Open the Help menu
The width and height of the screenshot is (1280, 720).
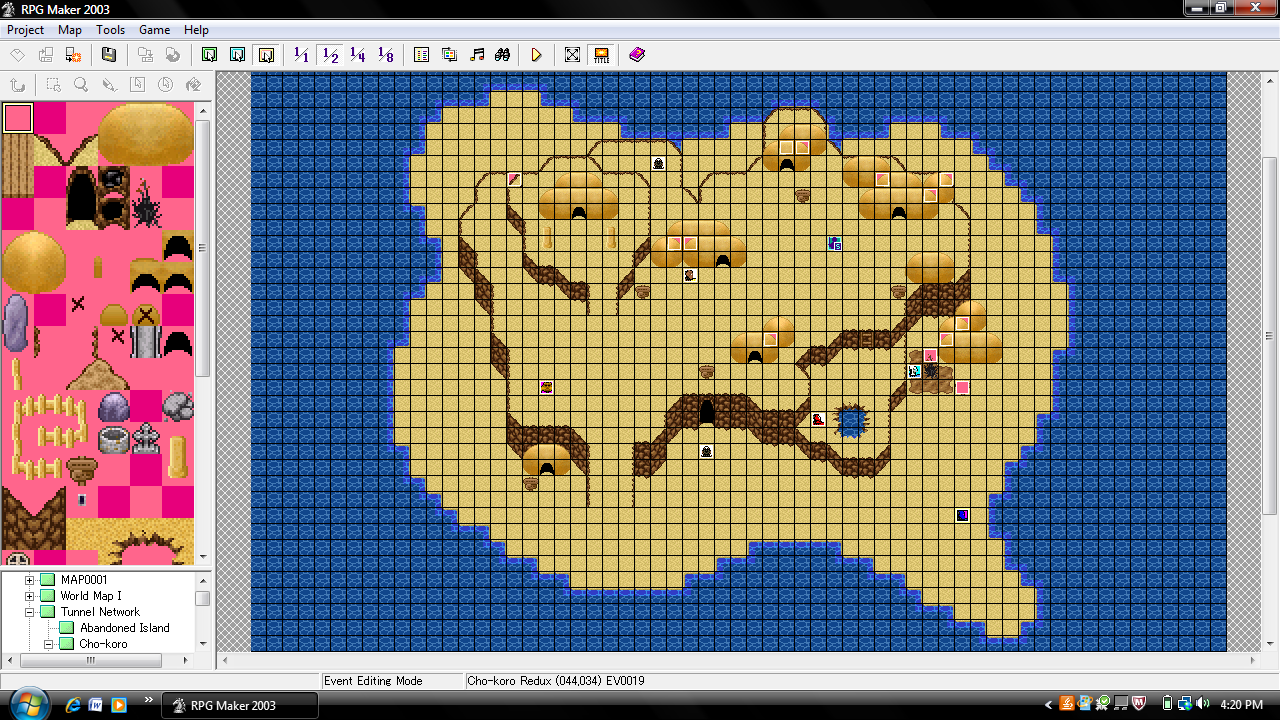click(x=197, y=30)
